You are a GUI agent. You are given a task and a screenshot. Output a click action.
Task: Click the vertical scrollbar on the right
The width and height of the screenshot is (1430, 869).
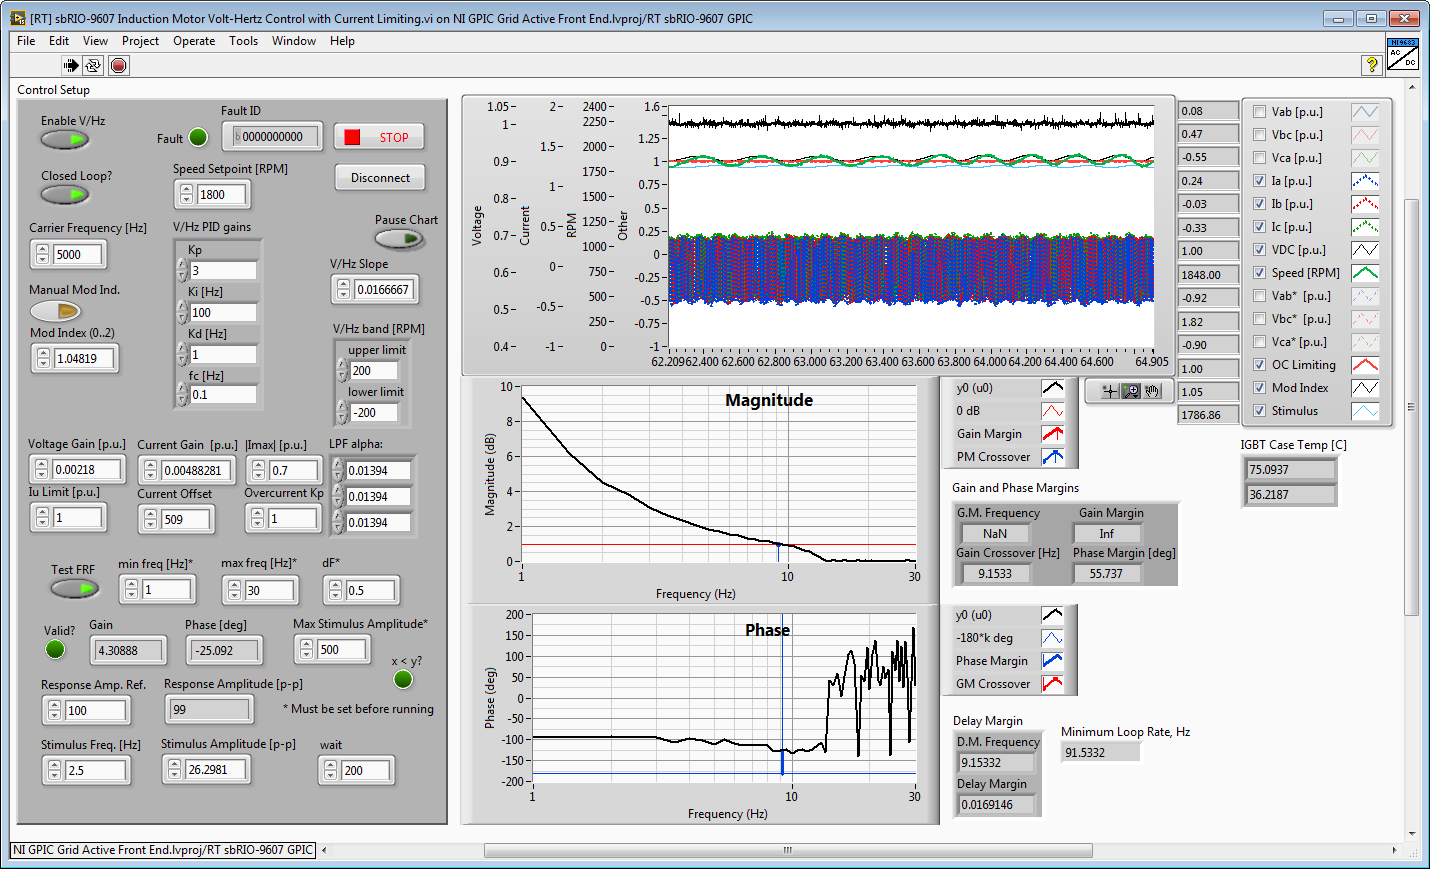(x=1411, y=408)
